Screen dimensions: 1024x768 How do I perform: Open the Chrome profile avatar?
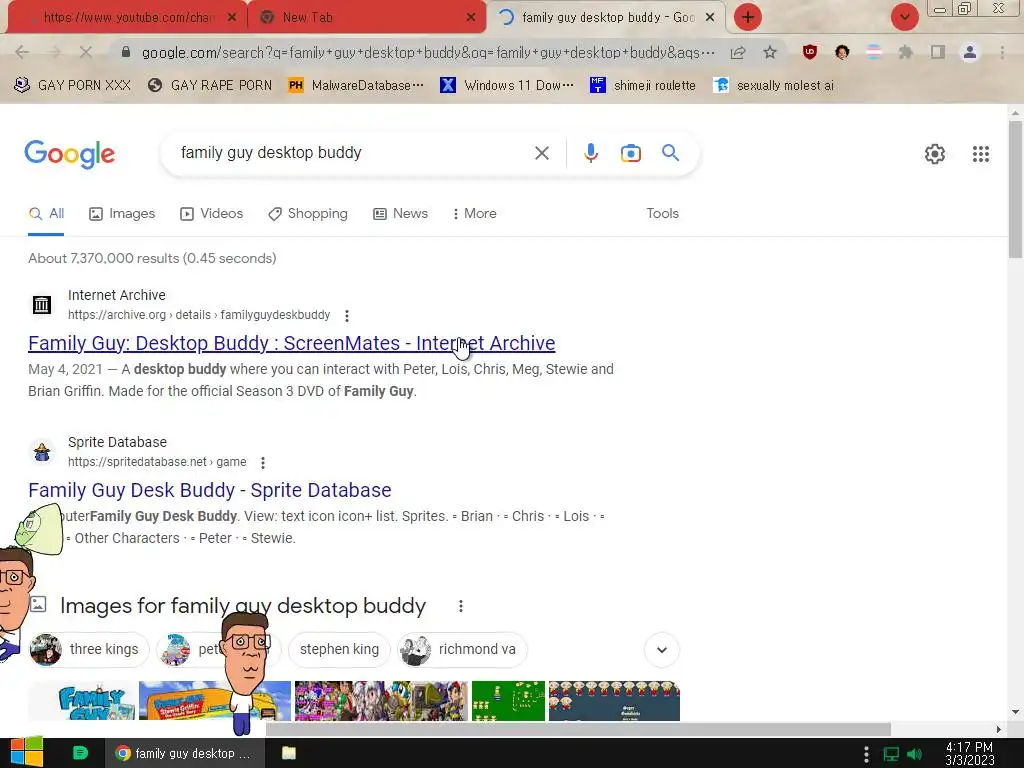click(970, 52)
